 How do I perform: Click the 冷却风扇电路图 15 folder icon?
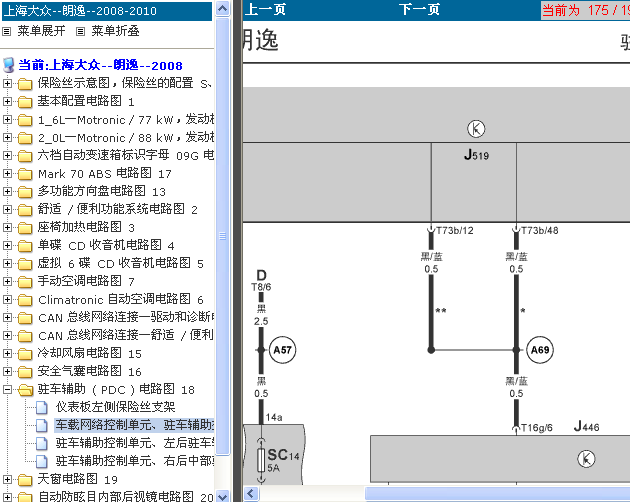25,354
